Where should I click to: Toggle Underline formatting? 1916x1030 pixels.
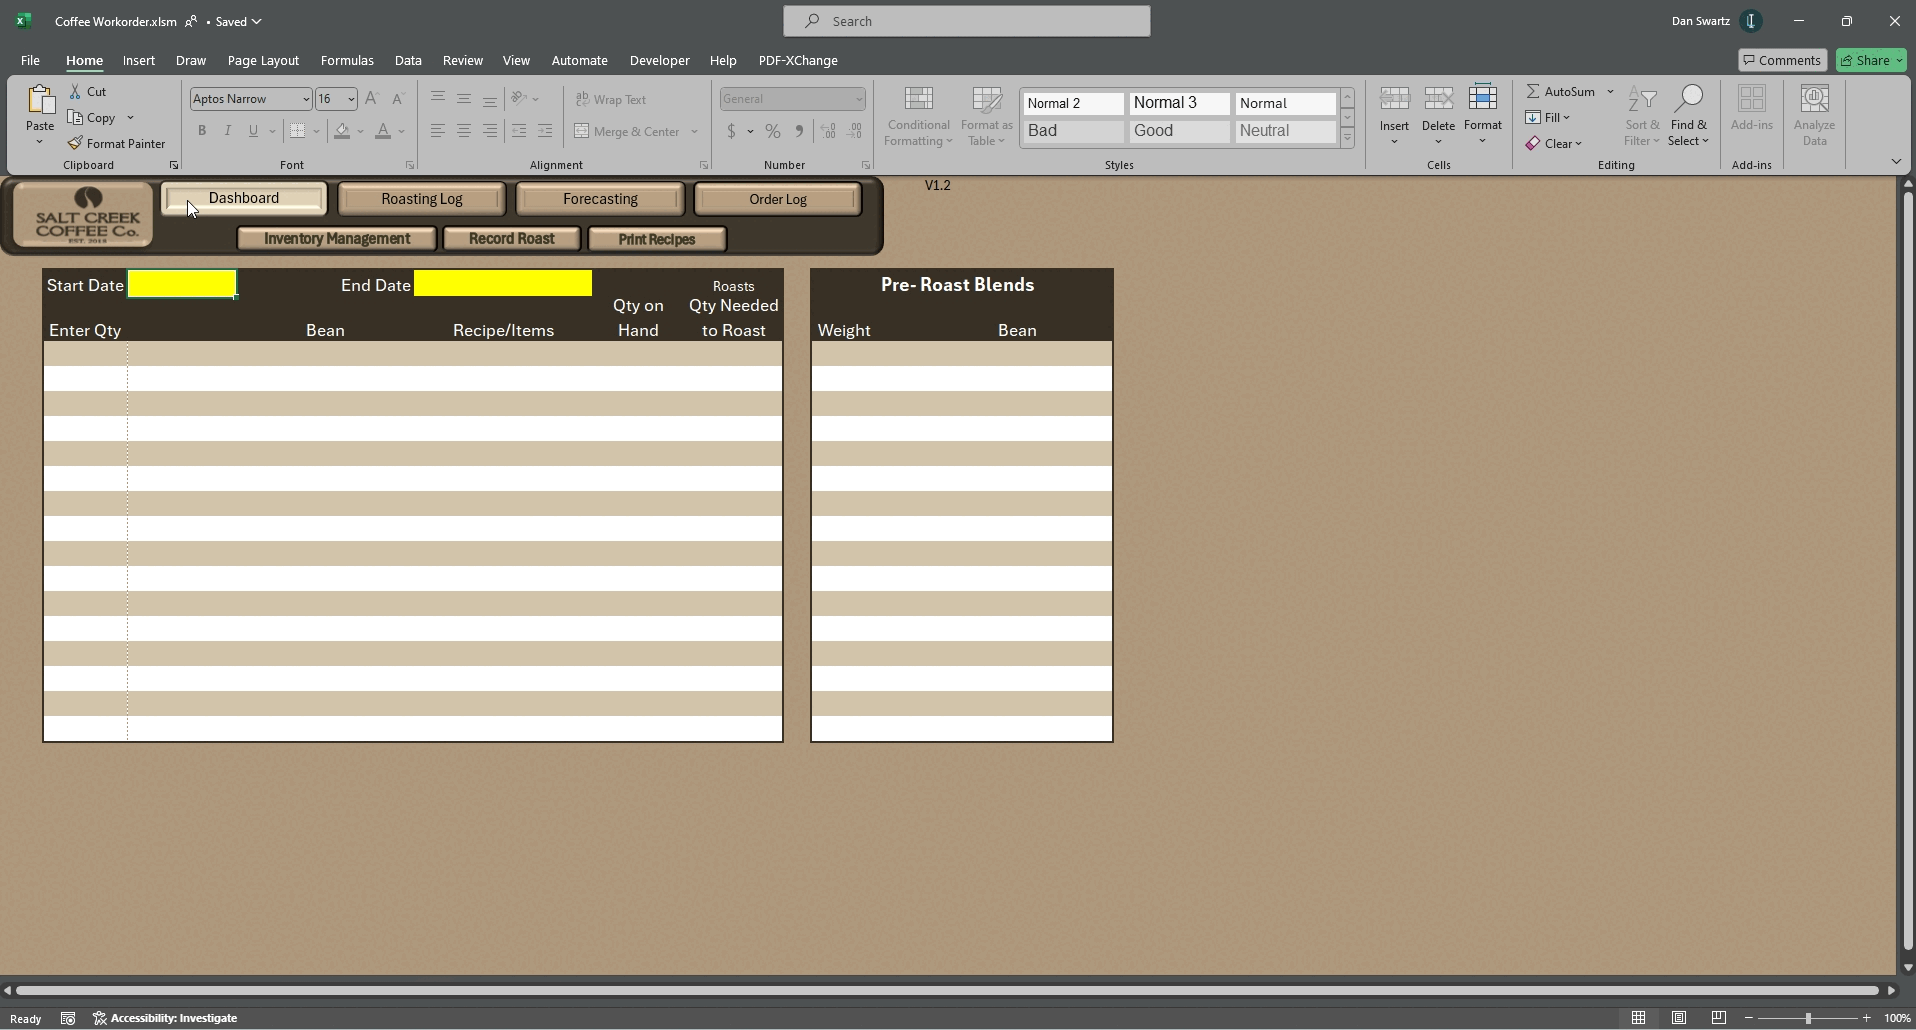(x=253, y=131)
